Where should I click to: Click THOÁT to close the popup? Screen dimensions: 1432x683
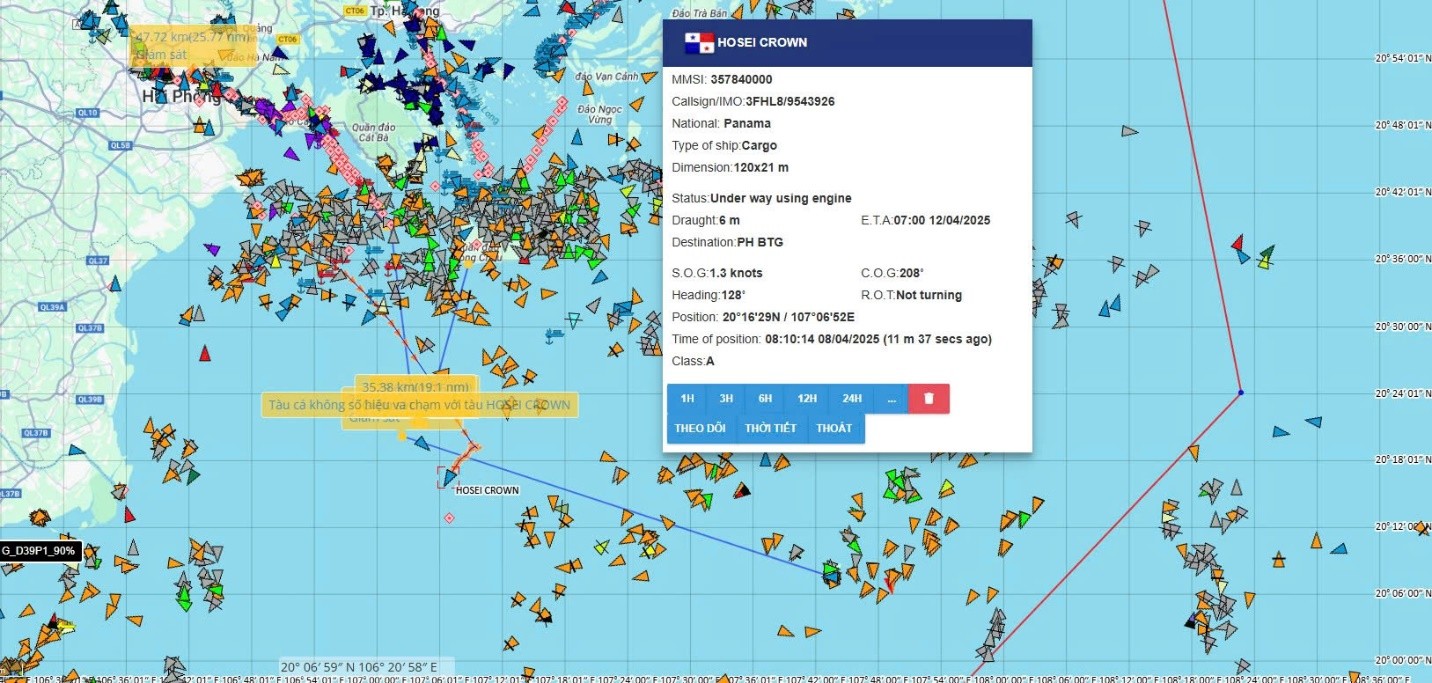834,428
